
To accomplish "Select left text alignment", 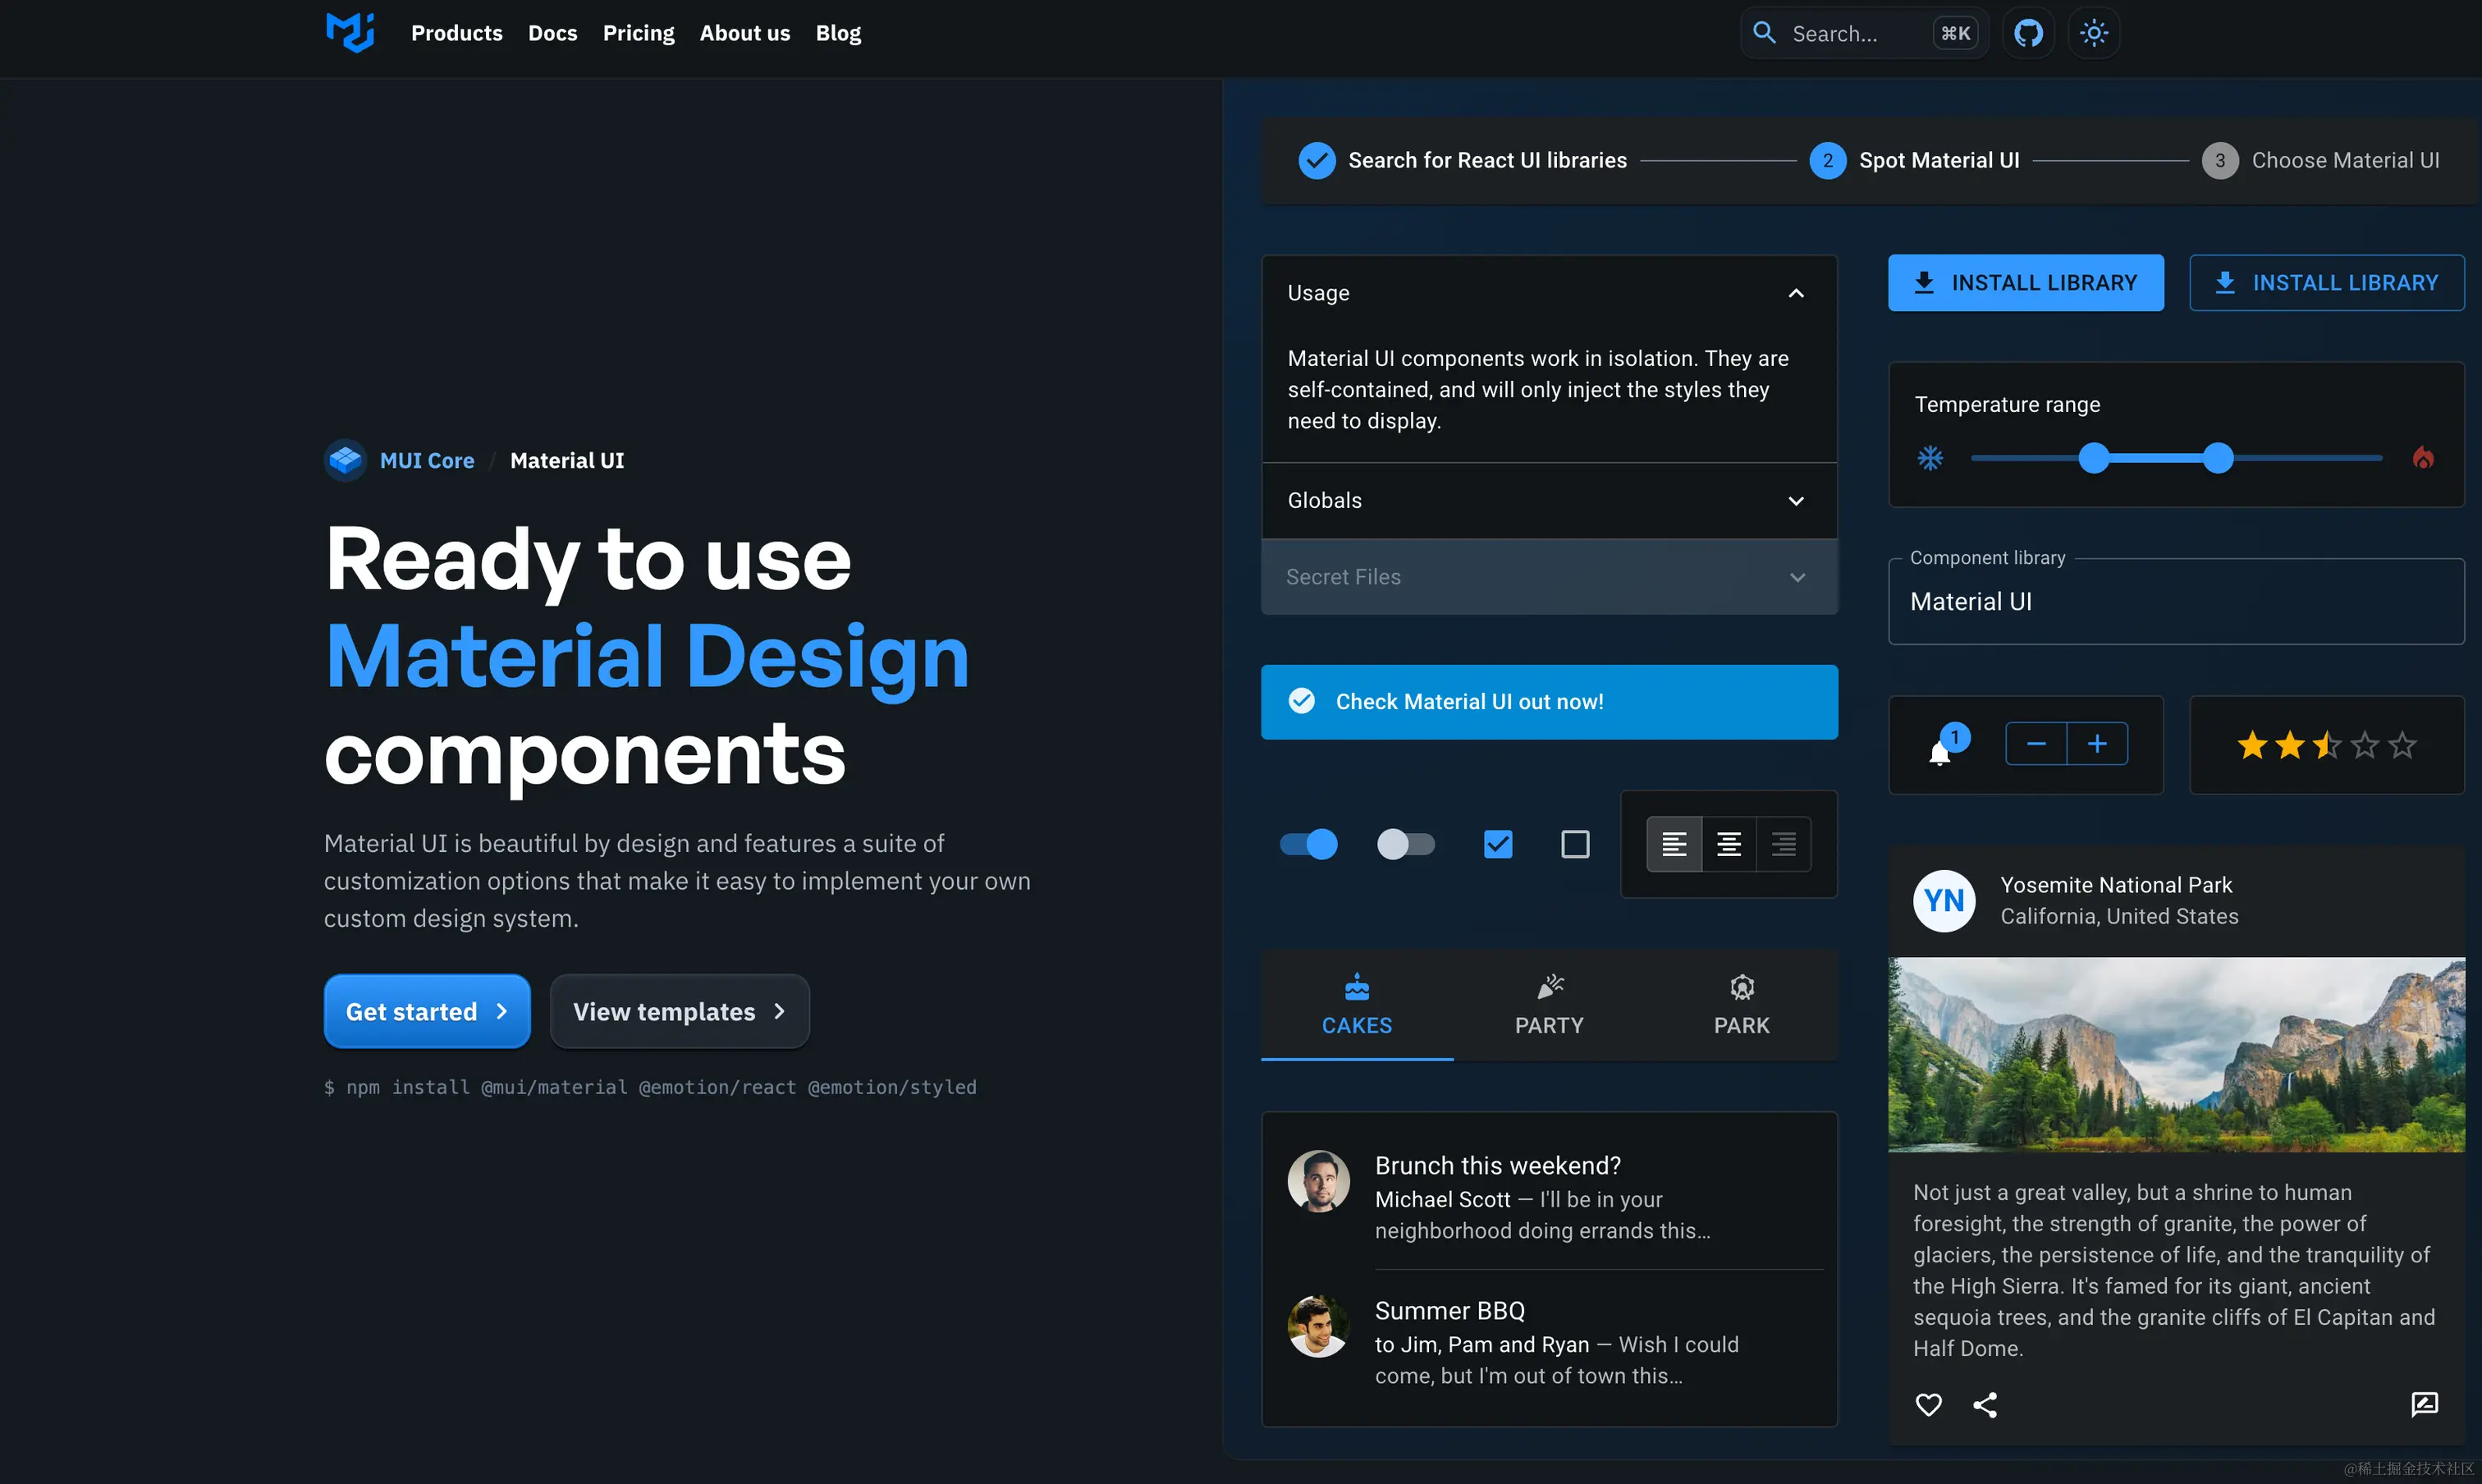I will coord(1674,844).
